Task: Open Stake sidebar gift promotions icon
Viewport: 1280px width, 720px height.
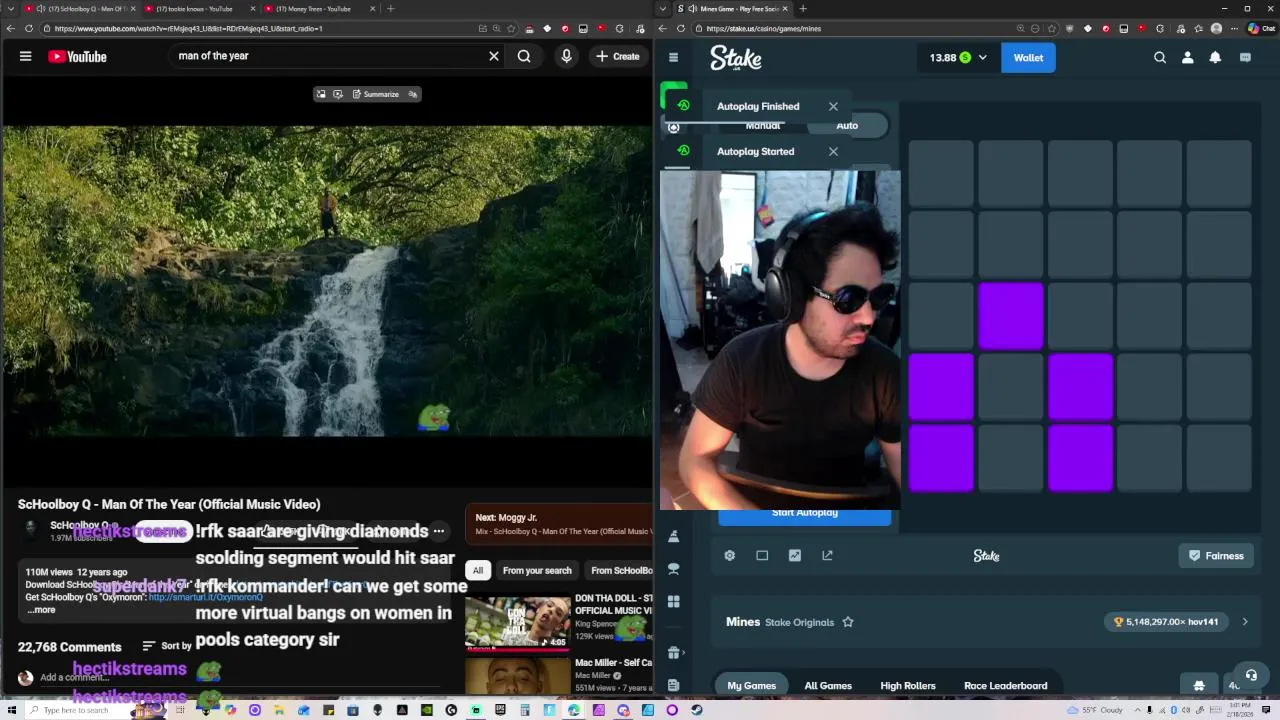Action: [673, 653]
